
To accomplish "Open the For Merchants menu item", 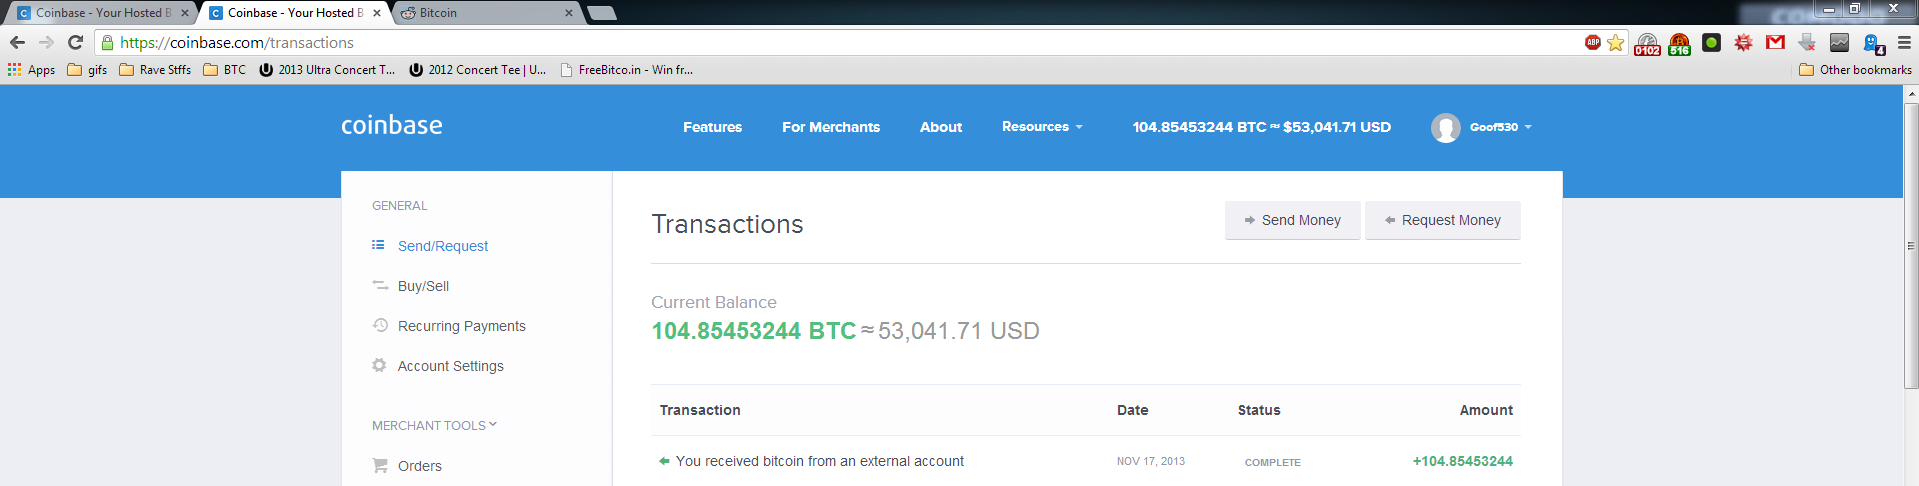I will (831, 127).
